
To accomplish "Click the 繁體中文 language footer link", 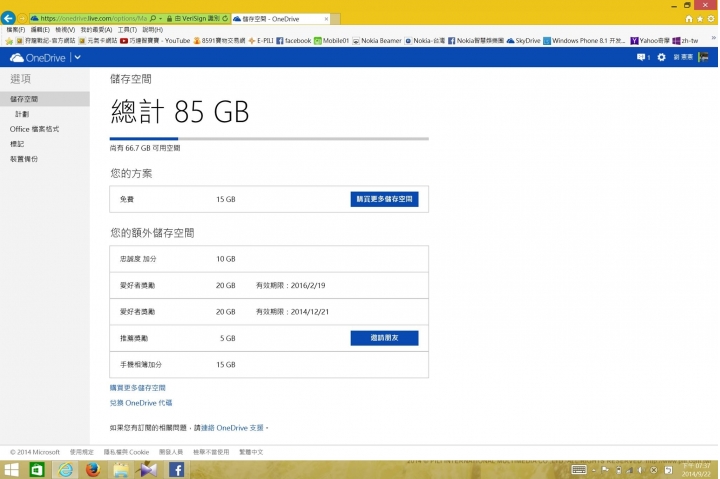I will point(251,452).
